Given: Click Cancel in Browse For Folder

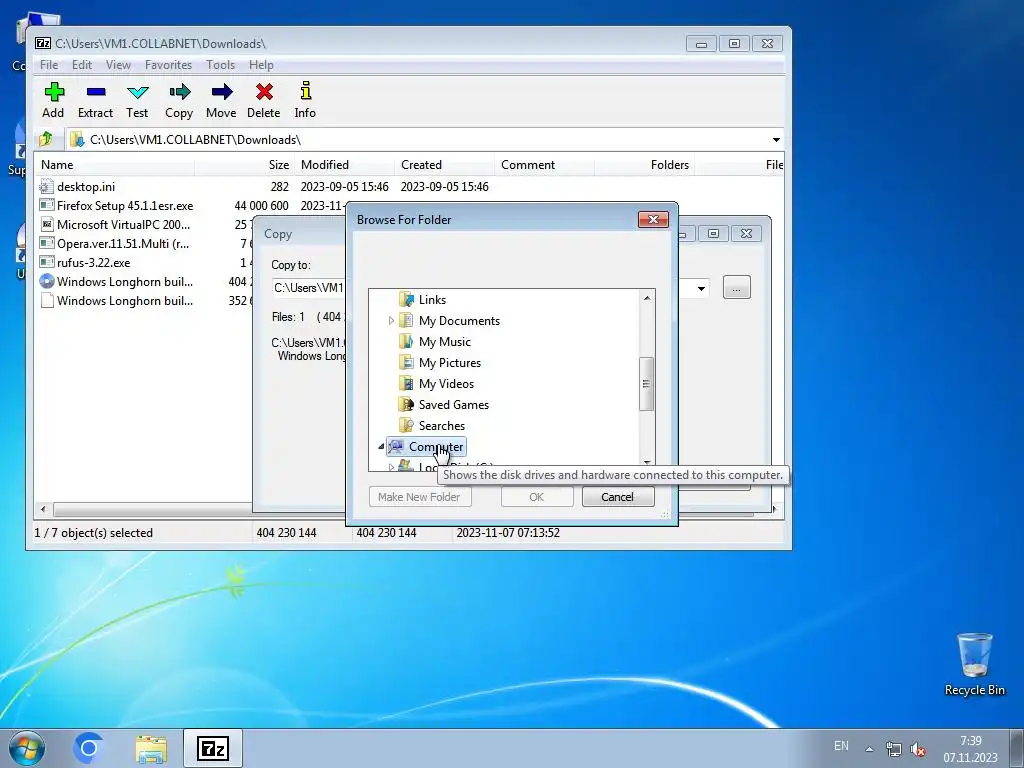Looking at the screenshot, I should 618,497.
